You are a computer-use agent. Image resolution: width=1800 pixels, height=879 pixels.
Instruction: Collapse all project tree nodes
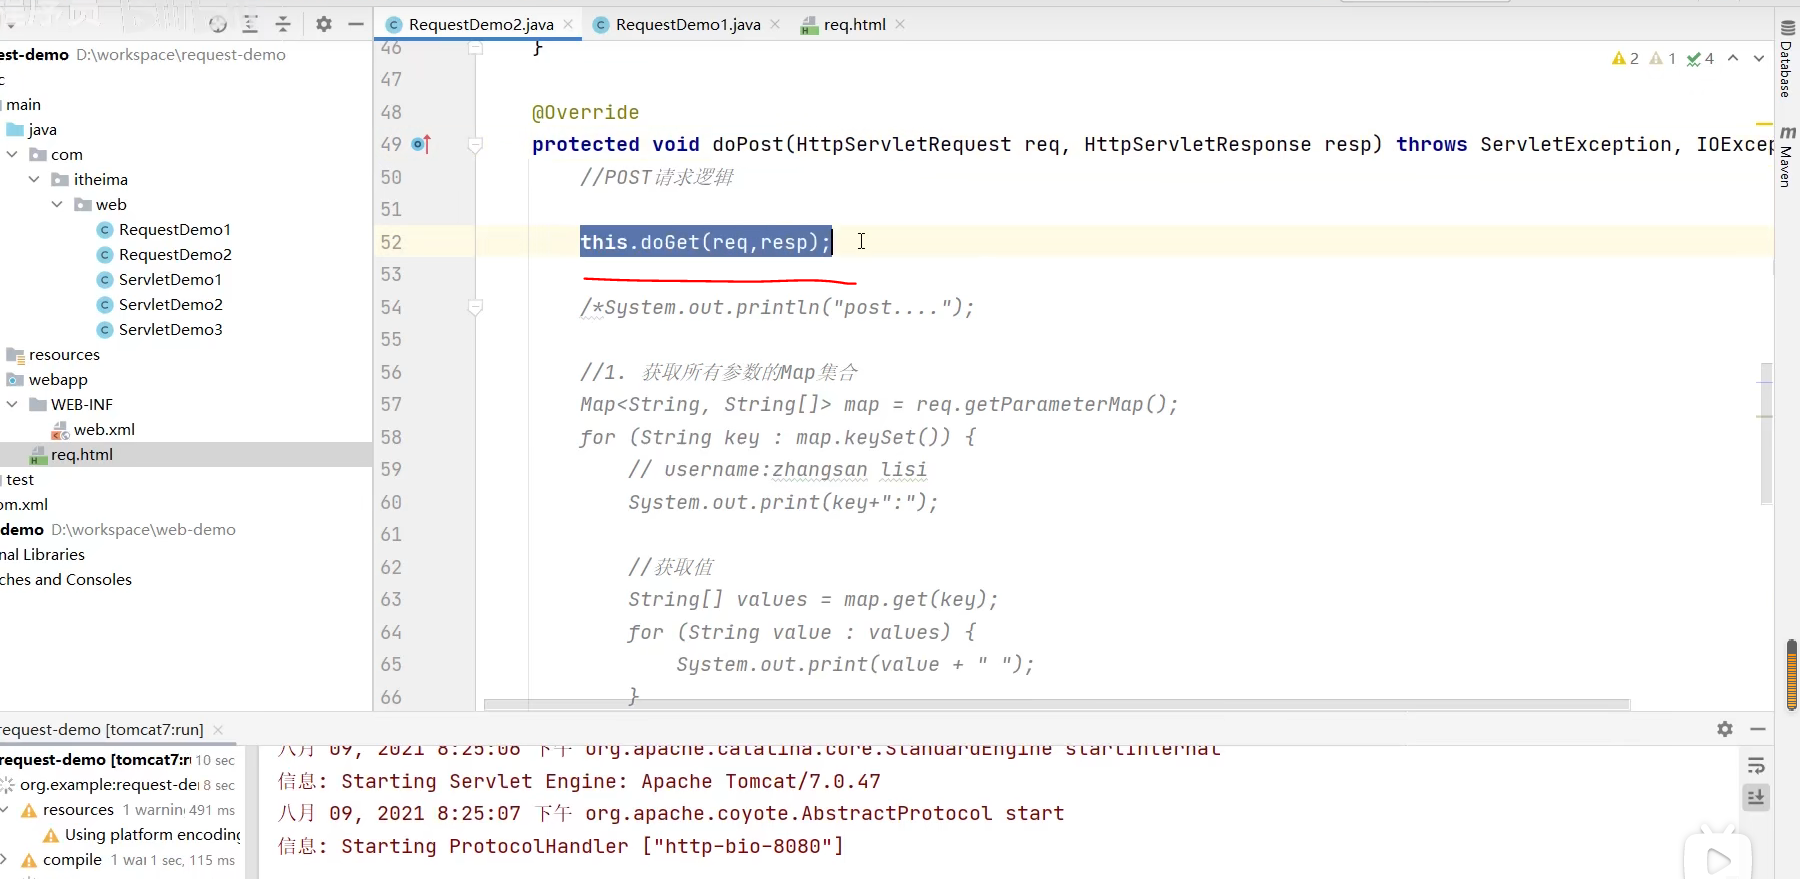point(283,24)
